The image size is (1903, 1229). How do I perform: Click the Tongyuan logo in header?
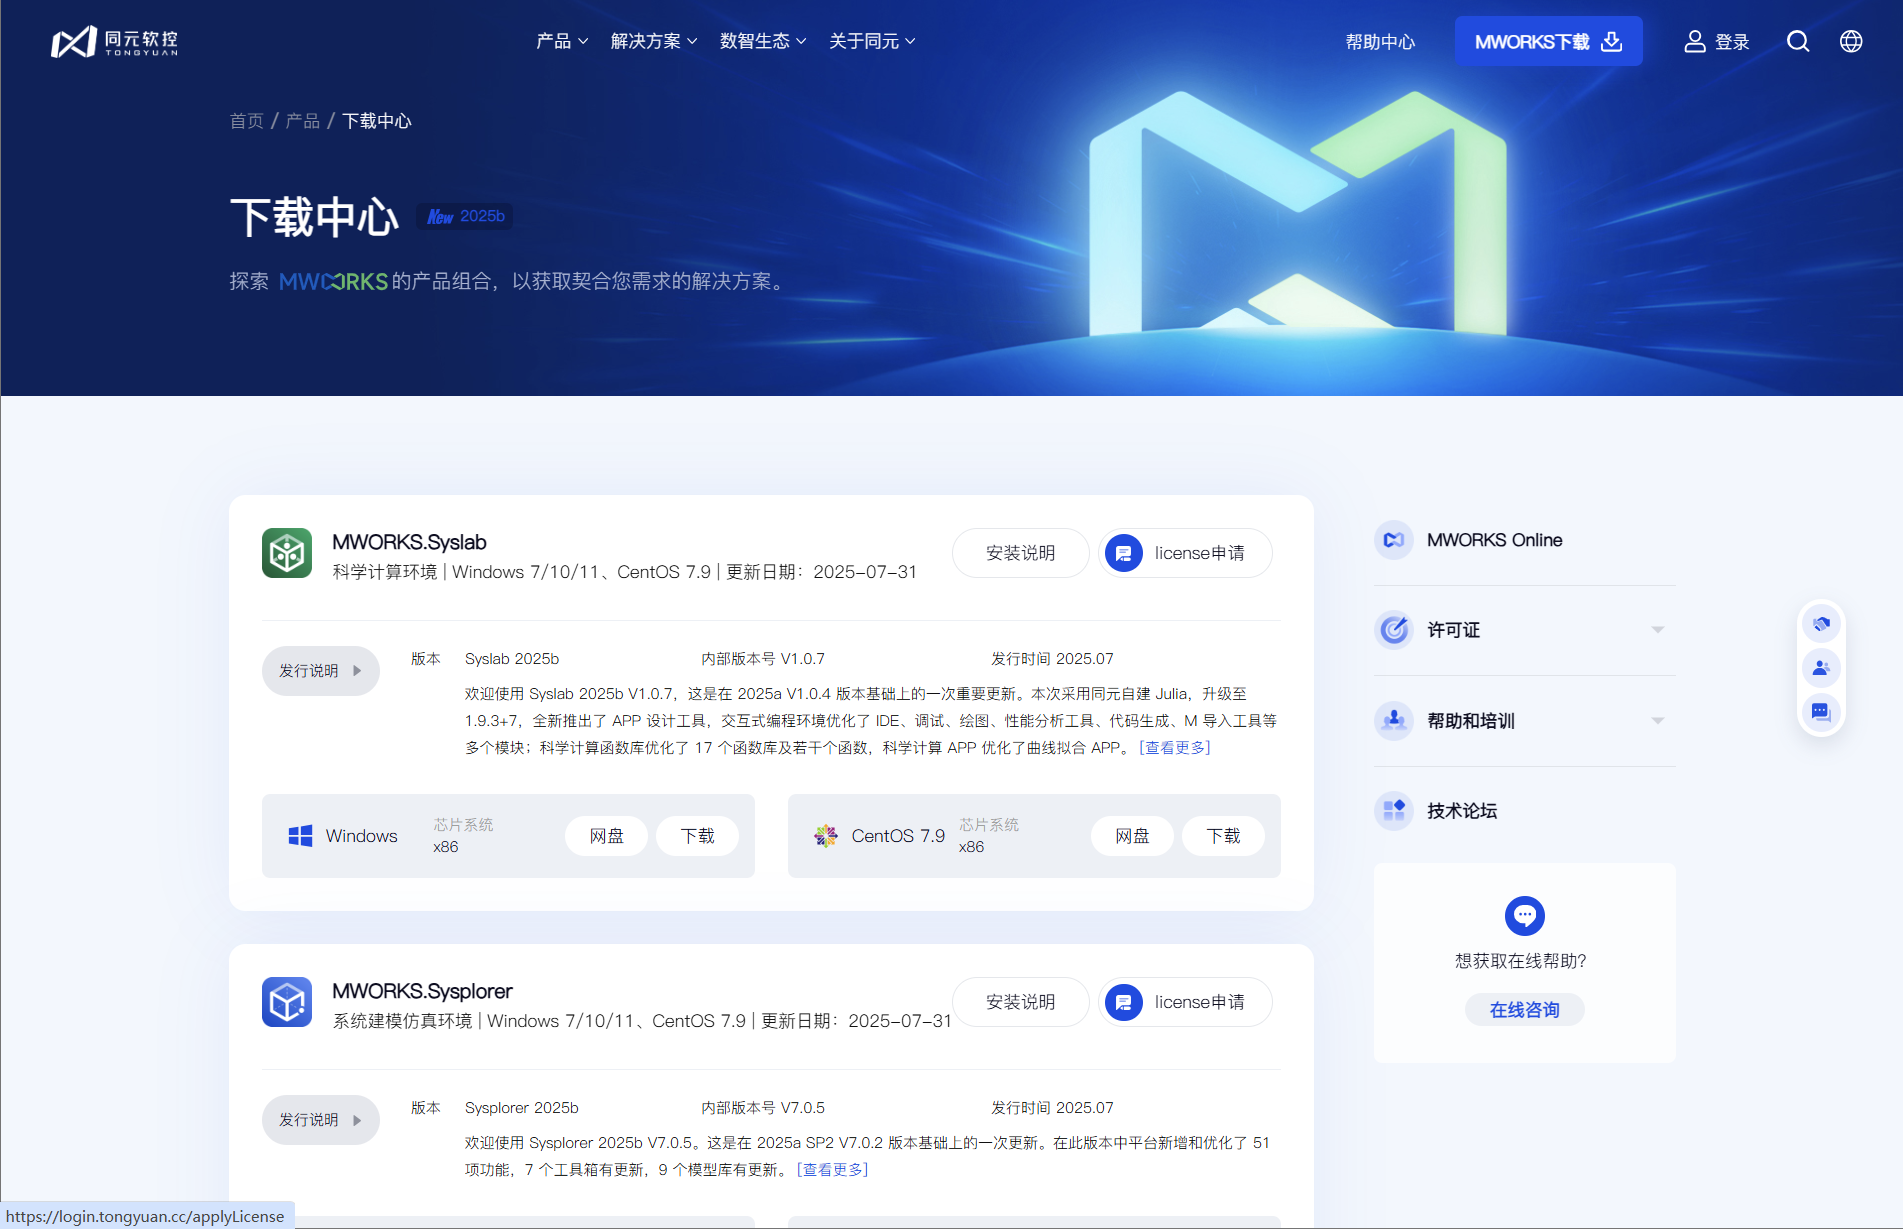(114, 41)
